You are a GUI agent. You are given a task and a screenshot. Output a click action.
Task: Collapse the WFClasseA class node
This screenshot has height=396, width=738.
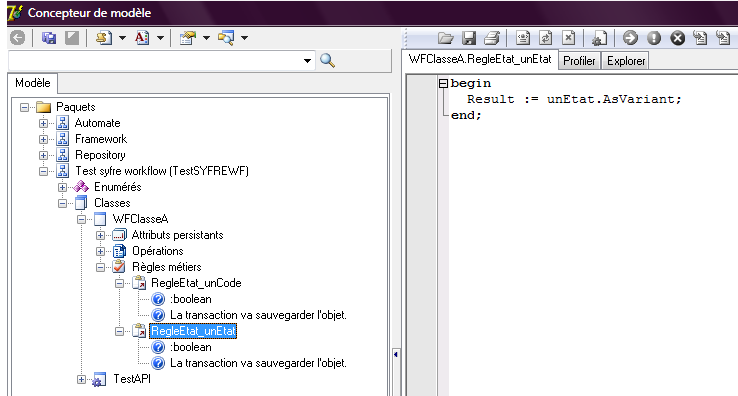point(81,219)
